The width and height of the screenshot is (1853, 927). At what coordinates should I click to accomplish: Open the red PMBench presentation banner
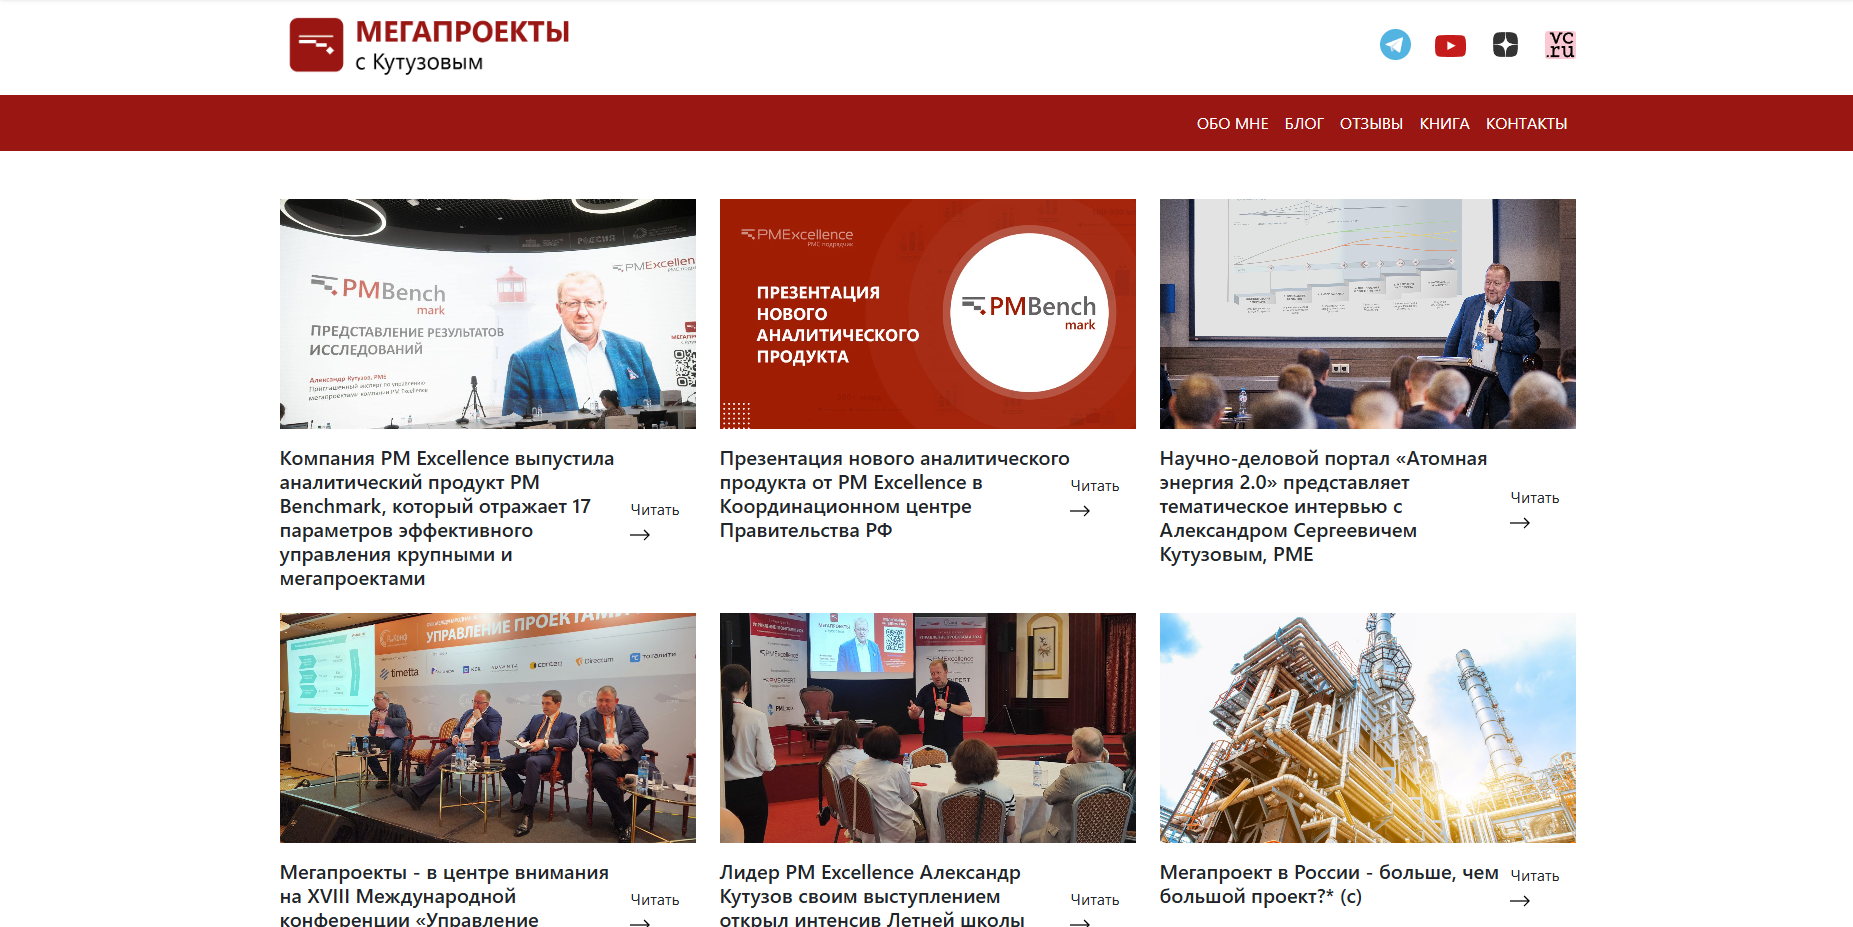pyautogui.click(x=928, y=314)
